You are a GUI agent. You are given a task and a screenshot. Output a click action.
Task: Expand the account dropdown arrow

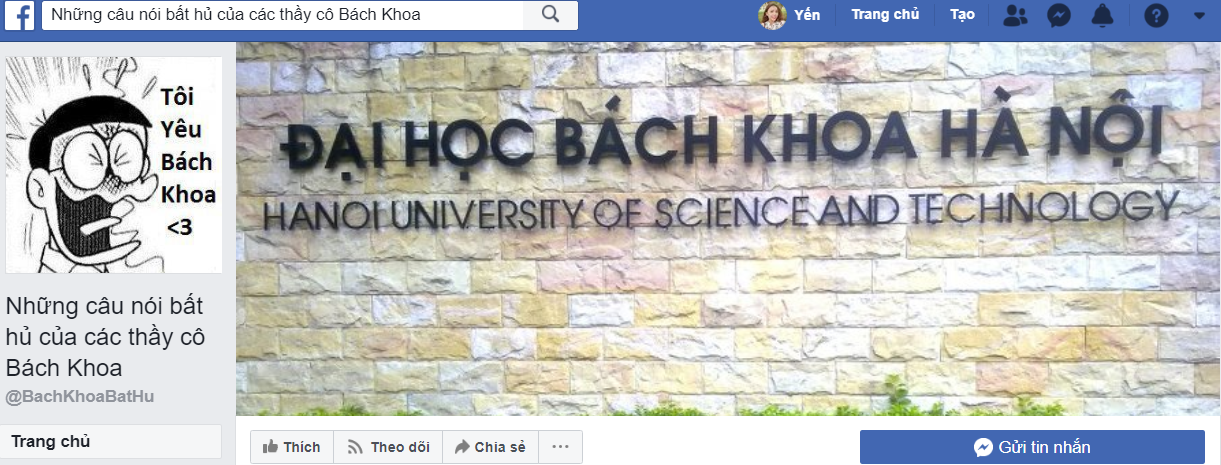click(1199, 16)
